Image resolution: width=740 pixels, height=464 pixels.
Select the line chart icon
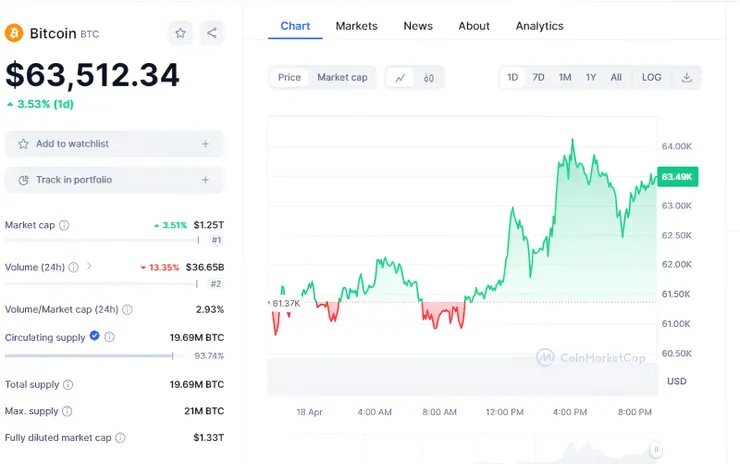pyautogui.click(x=400, y=77)
